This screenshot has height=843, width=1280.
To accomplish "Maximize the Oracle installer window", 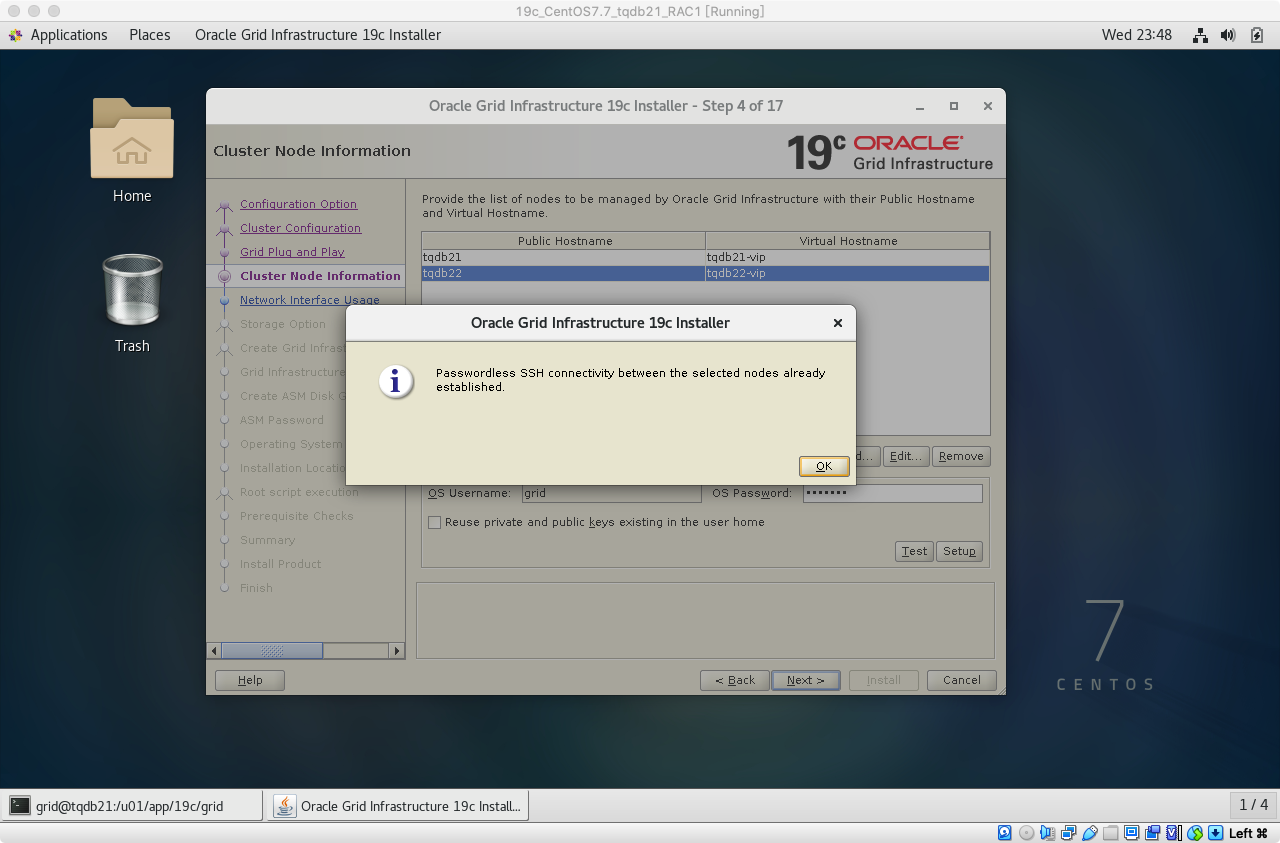I will click(x=954, y=106).
